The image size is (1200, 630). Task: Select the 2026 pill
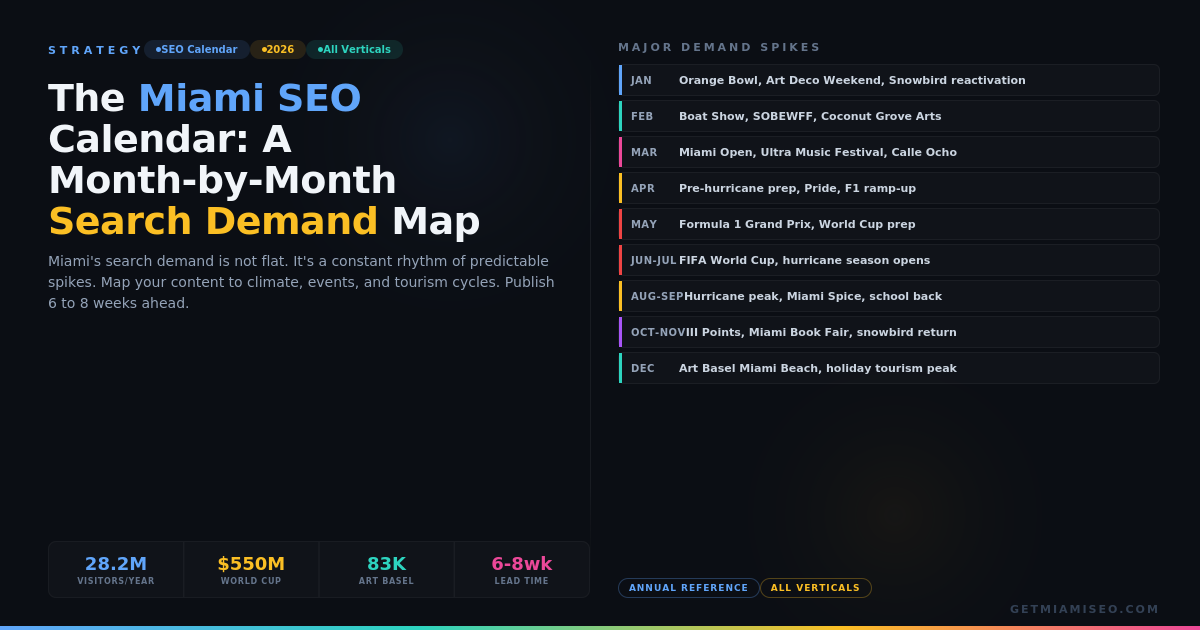[278, 49]
